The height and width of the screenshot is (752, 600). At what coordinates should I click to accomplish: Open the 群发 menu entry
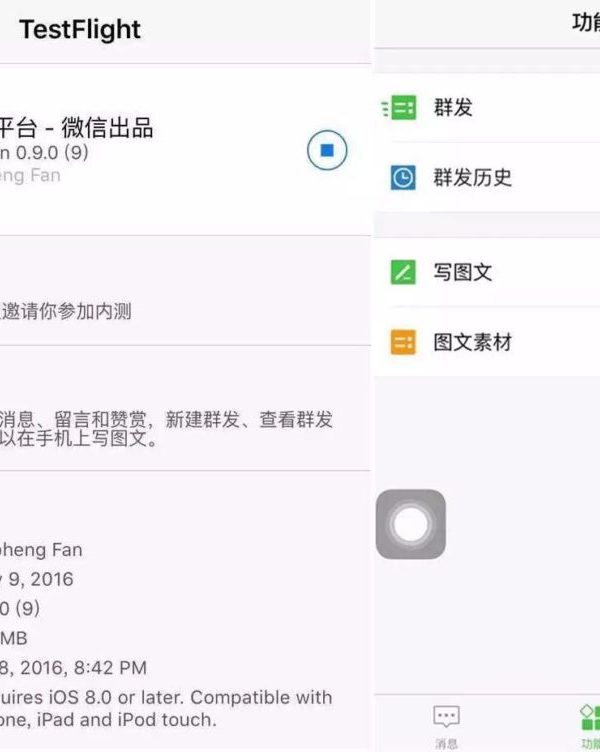point(453,108)
